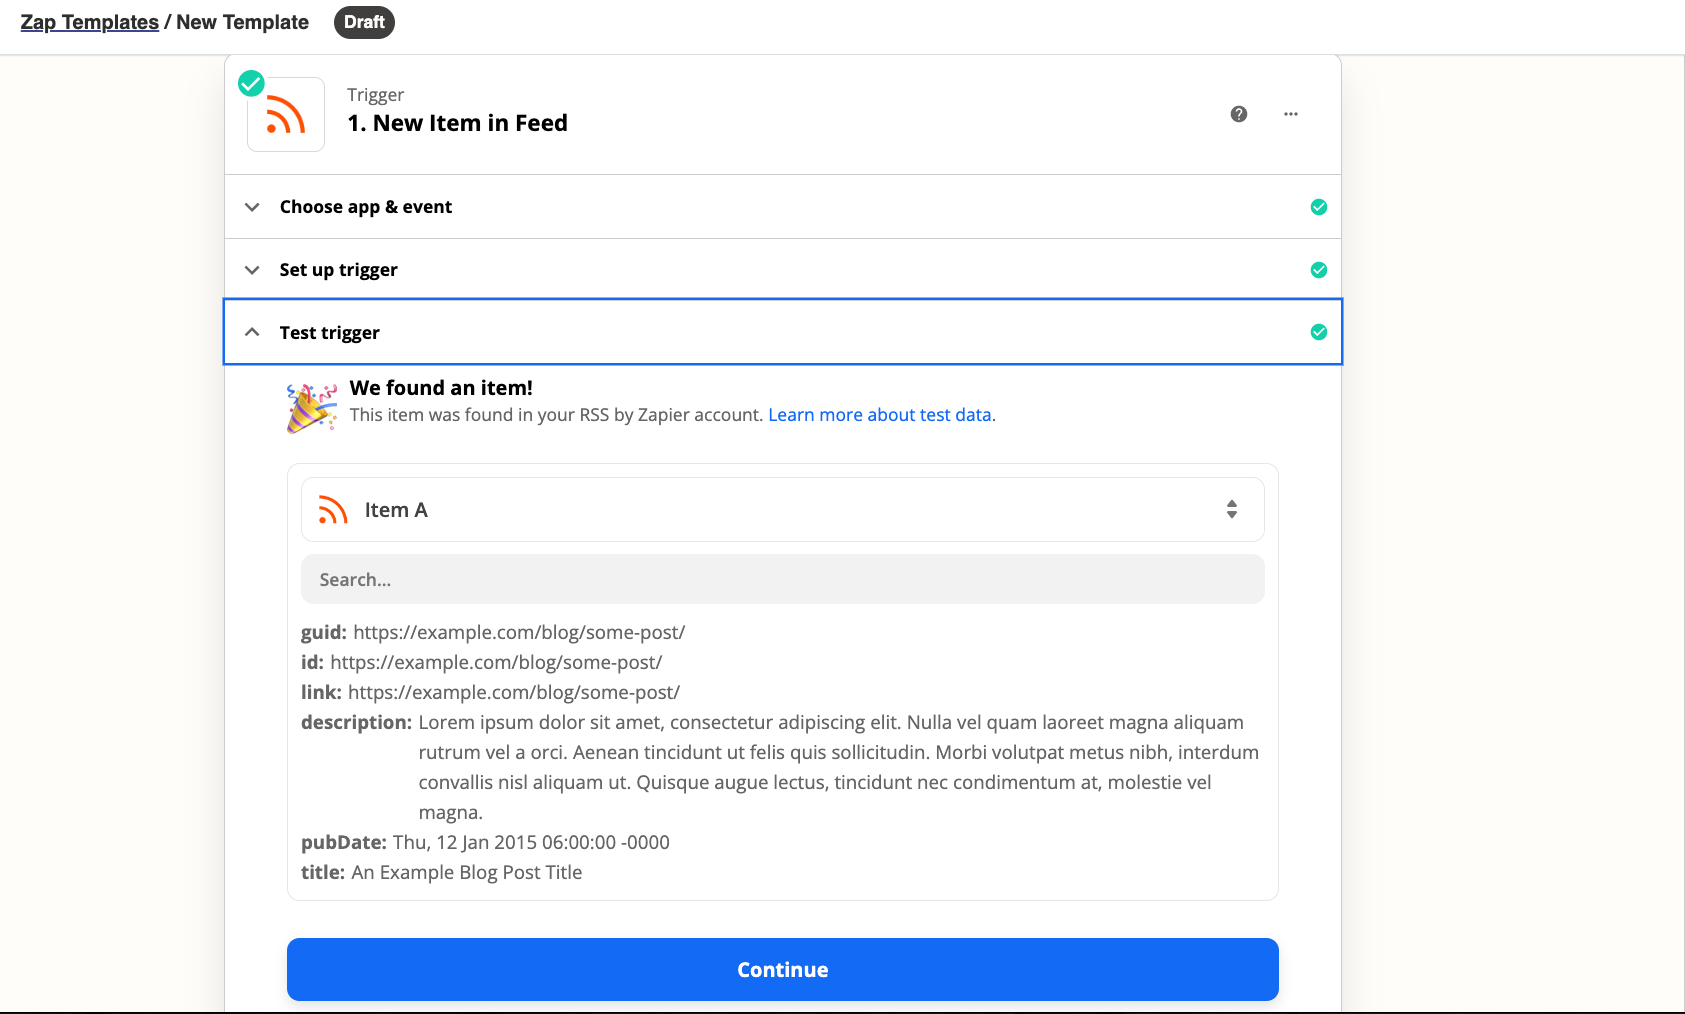This screenshot has height=1014, width=1685.
Task: Focus the Search field for item data
Action: coord(783,580)
